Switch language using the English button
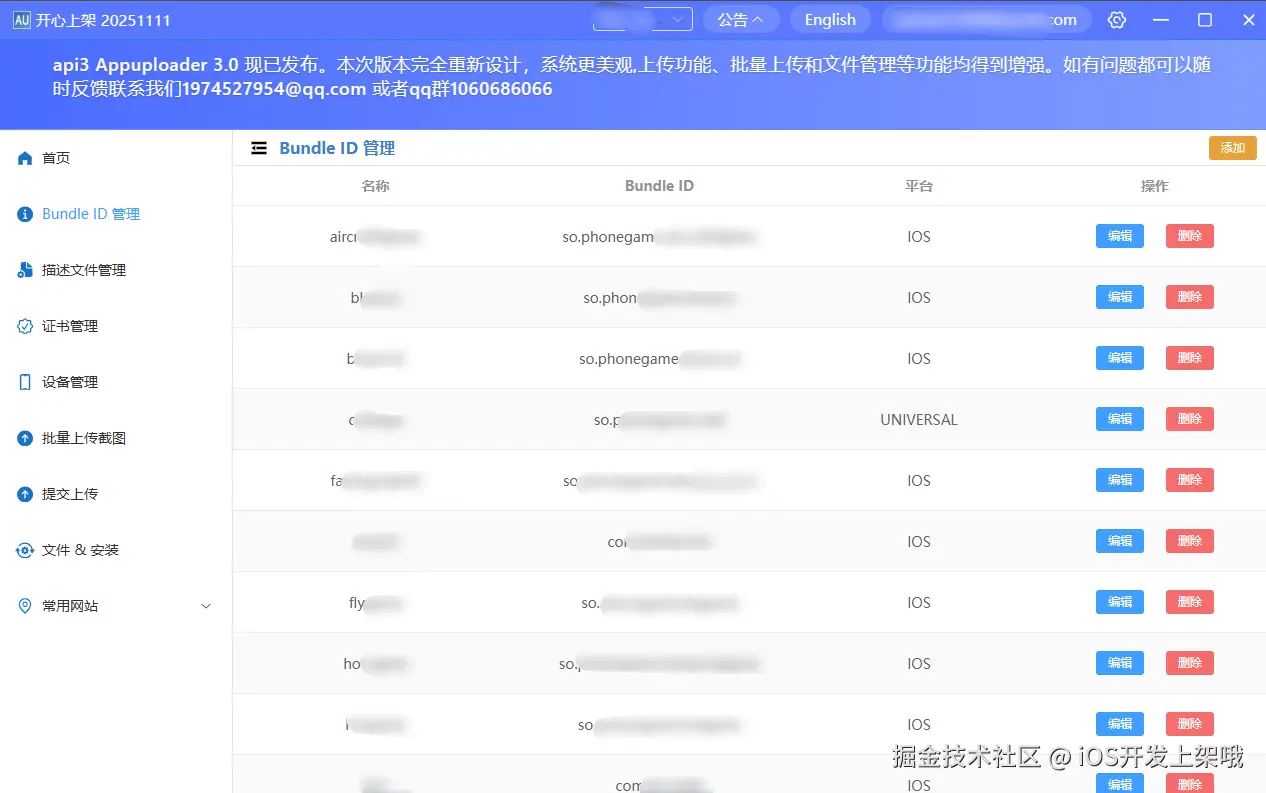1266x793 pixels. point(830,19)
